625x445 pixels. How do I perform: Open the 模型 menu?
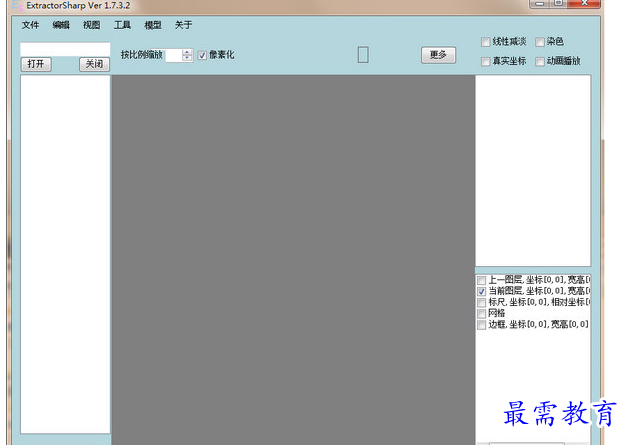pos(153,25)
